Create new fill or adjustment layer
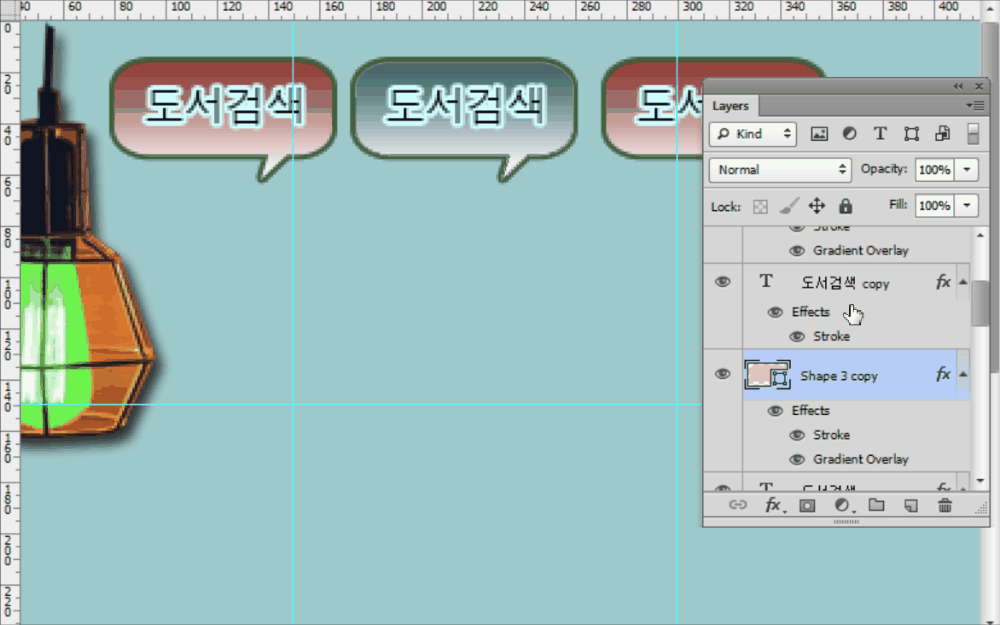 [x=843, y=505]
